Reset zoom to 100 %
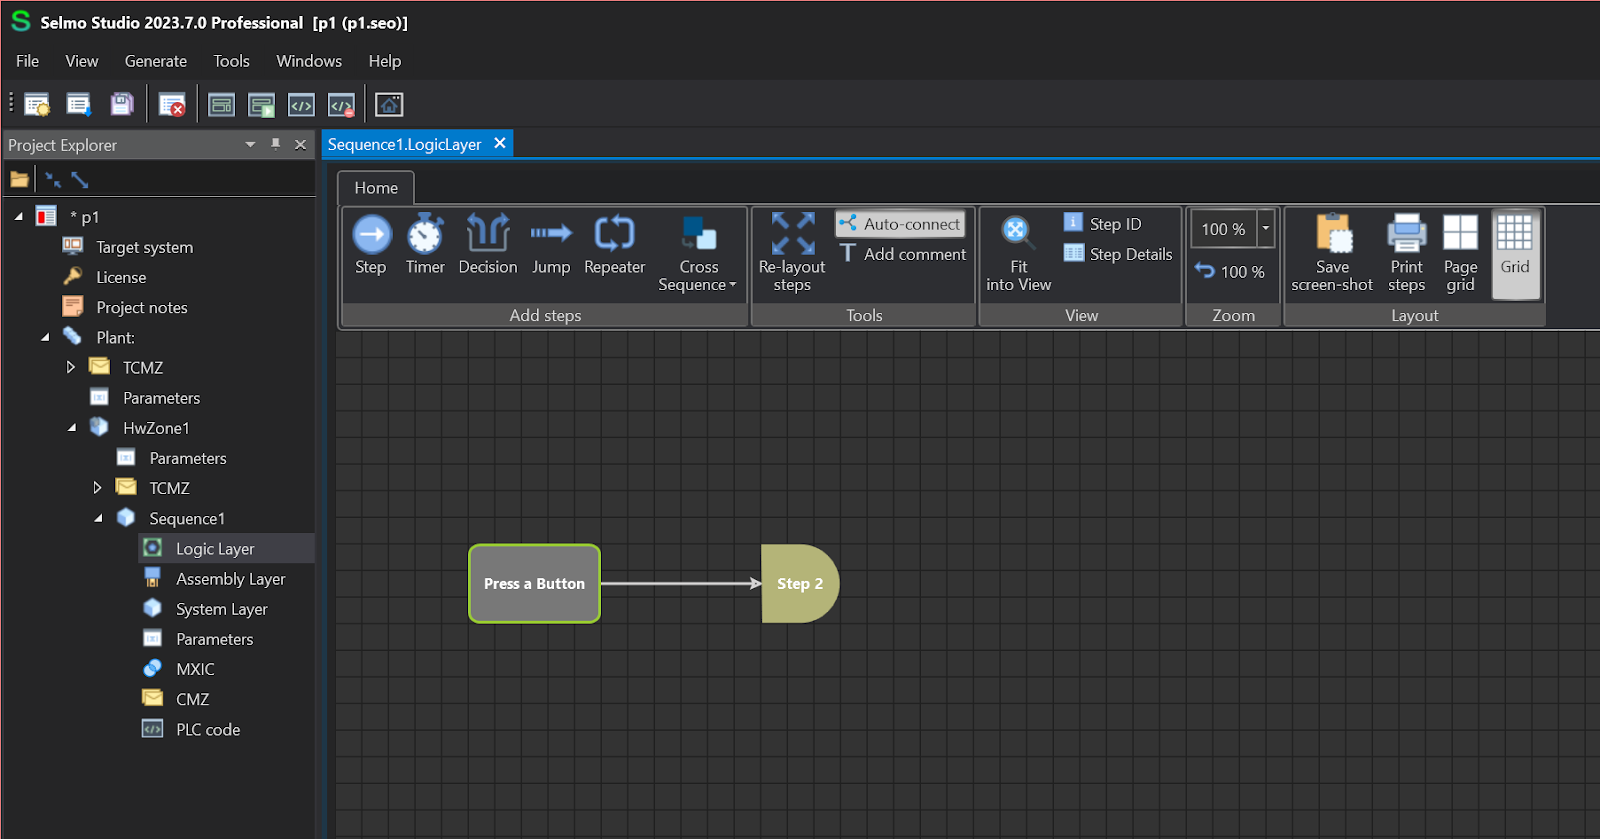Screen dimensions: 1600x839 pyautogui.click(x=1230, y=272)
